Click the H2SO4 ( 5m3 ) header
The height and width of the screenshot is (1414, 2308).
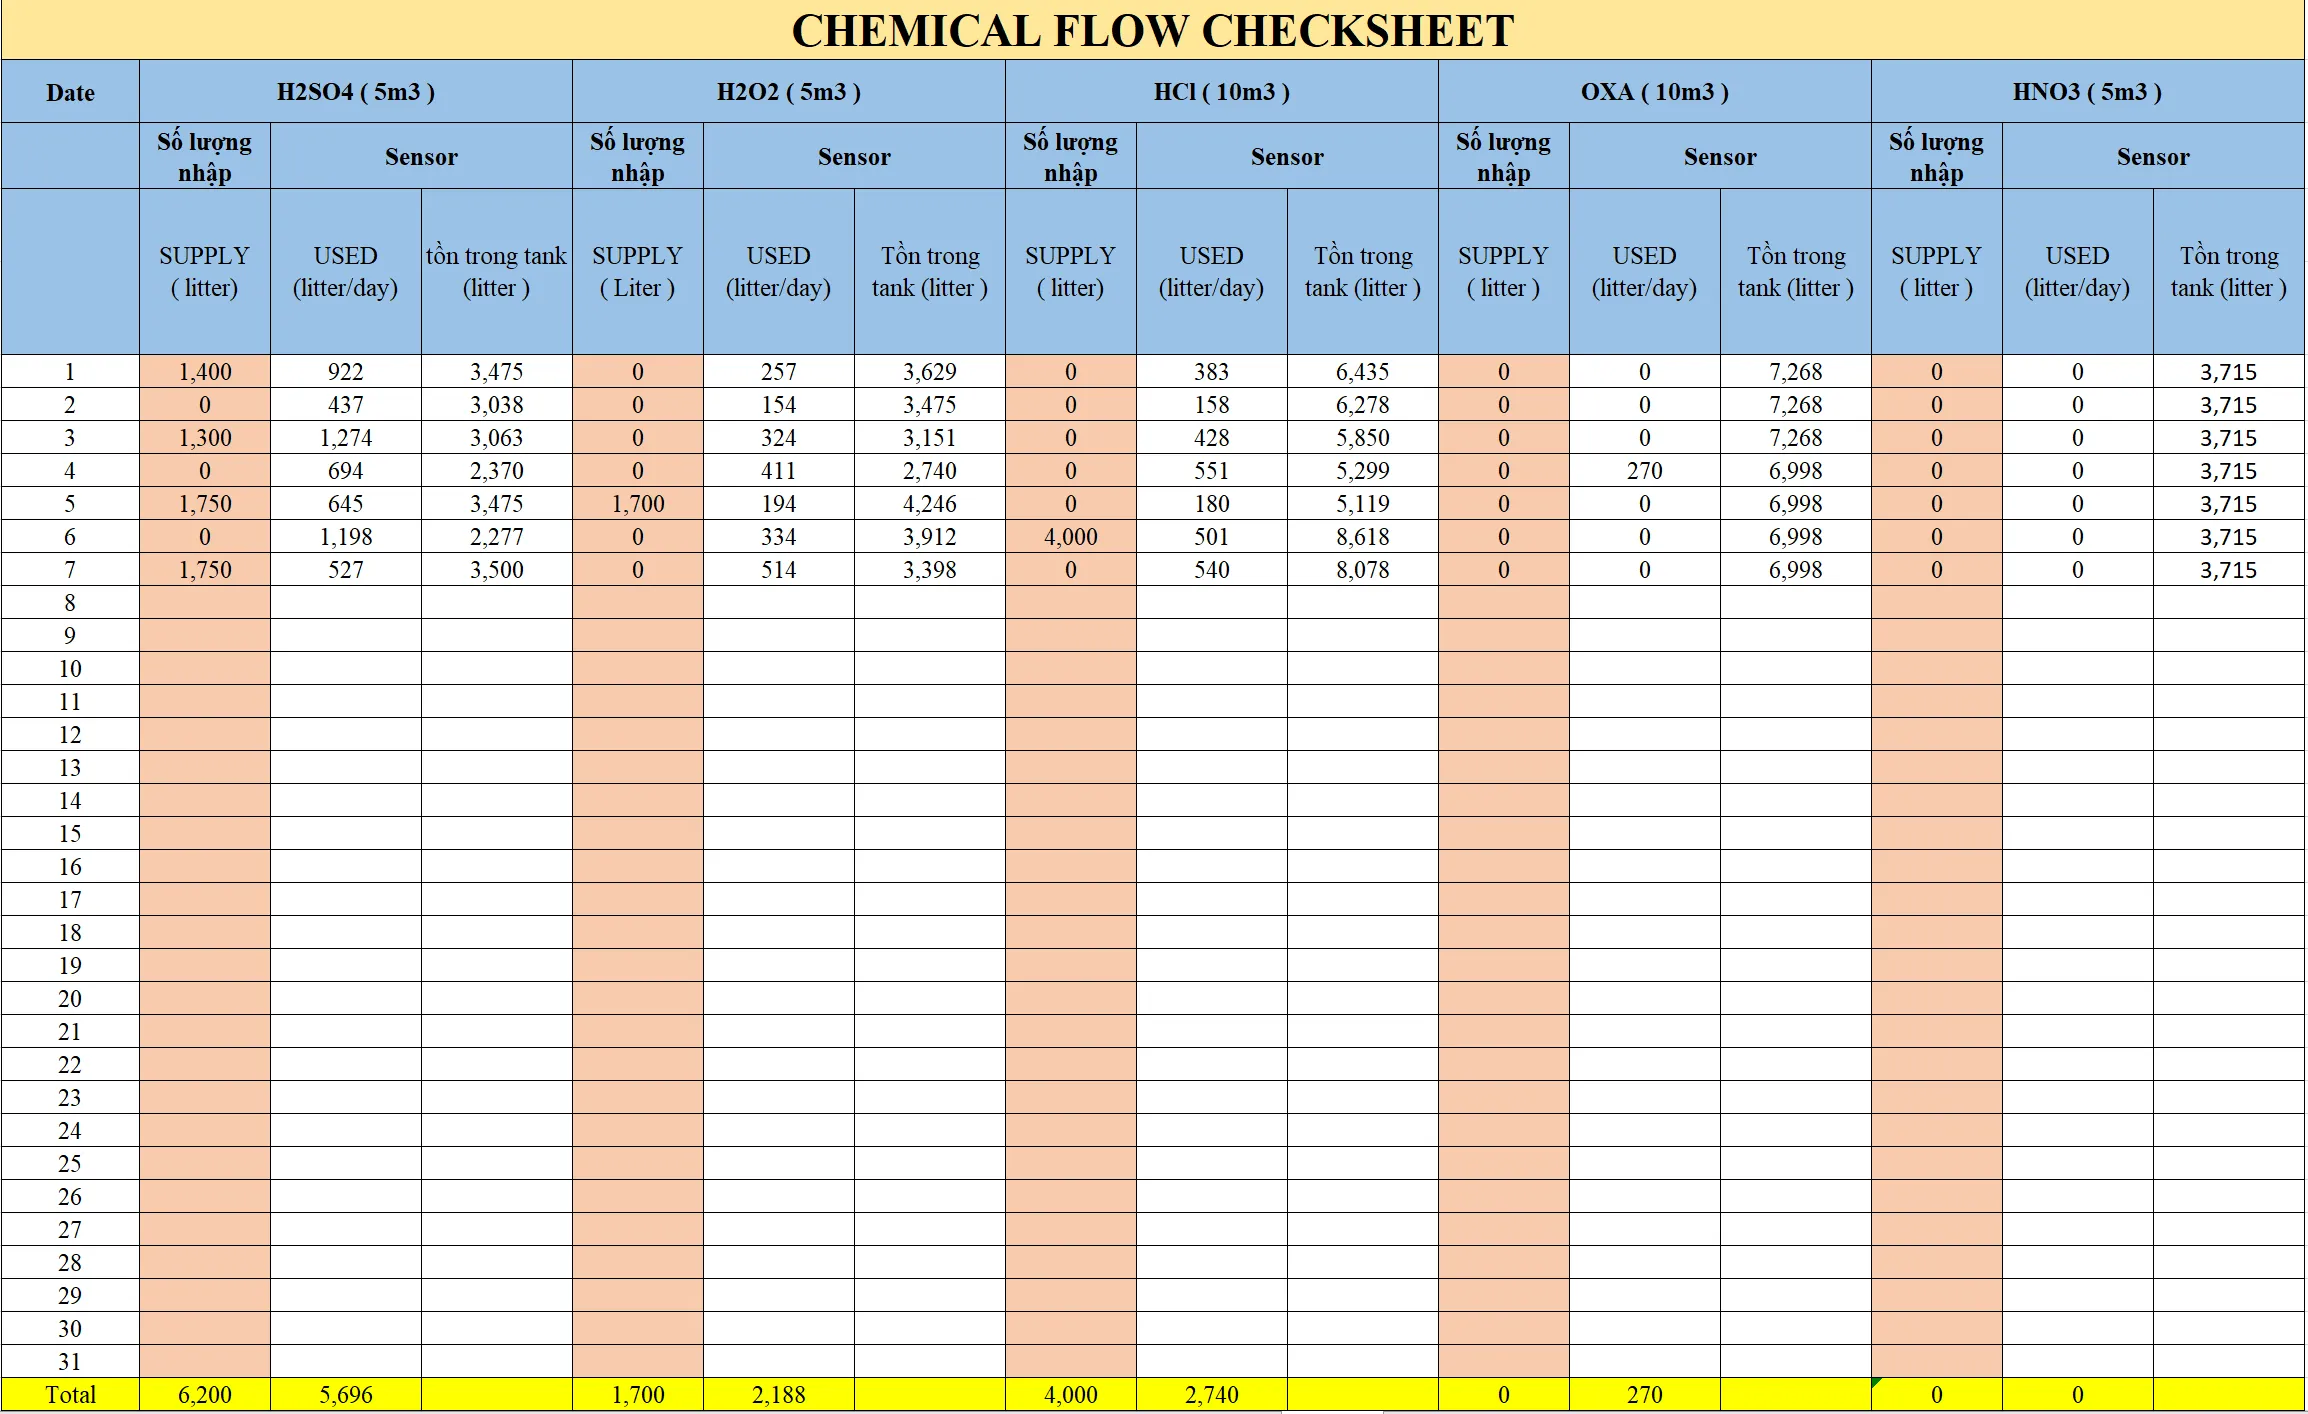[355, 92]
